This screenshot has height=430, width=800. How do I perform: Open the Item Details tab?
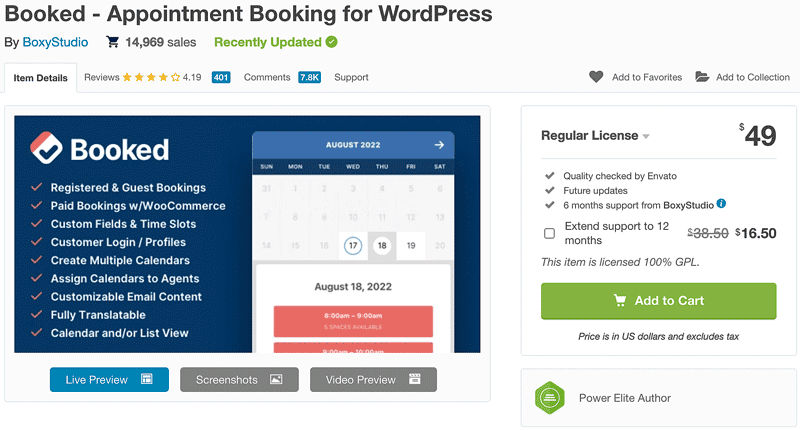click(x=40, y=78)
